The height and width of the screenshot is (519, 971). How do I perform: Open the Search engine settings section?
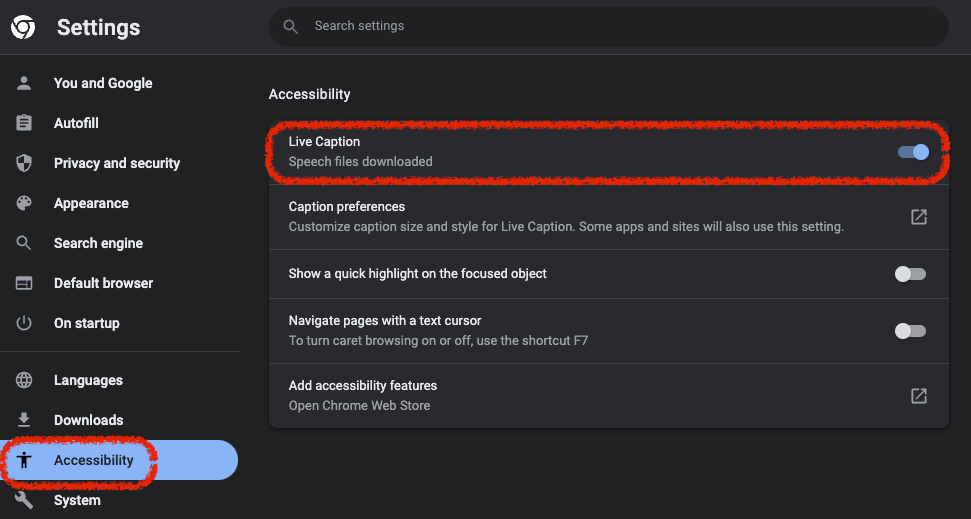click(98, 243)
